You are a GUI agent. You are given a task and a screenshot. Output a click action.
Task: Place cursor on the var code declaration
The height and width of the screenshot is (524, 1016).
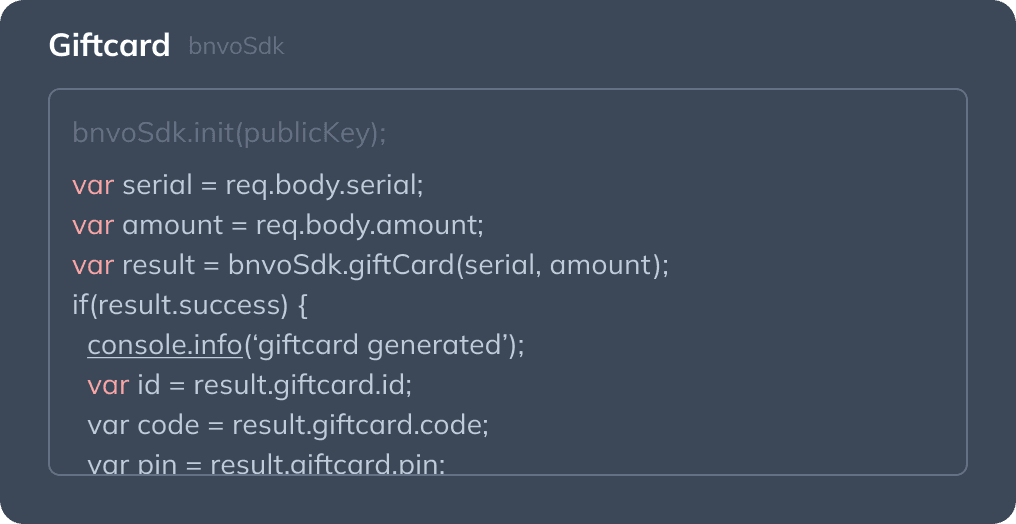tap(136, 425)
